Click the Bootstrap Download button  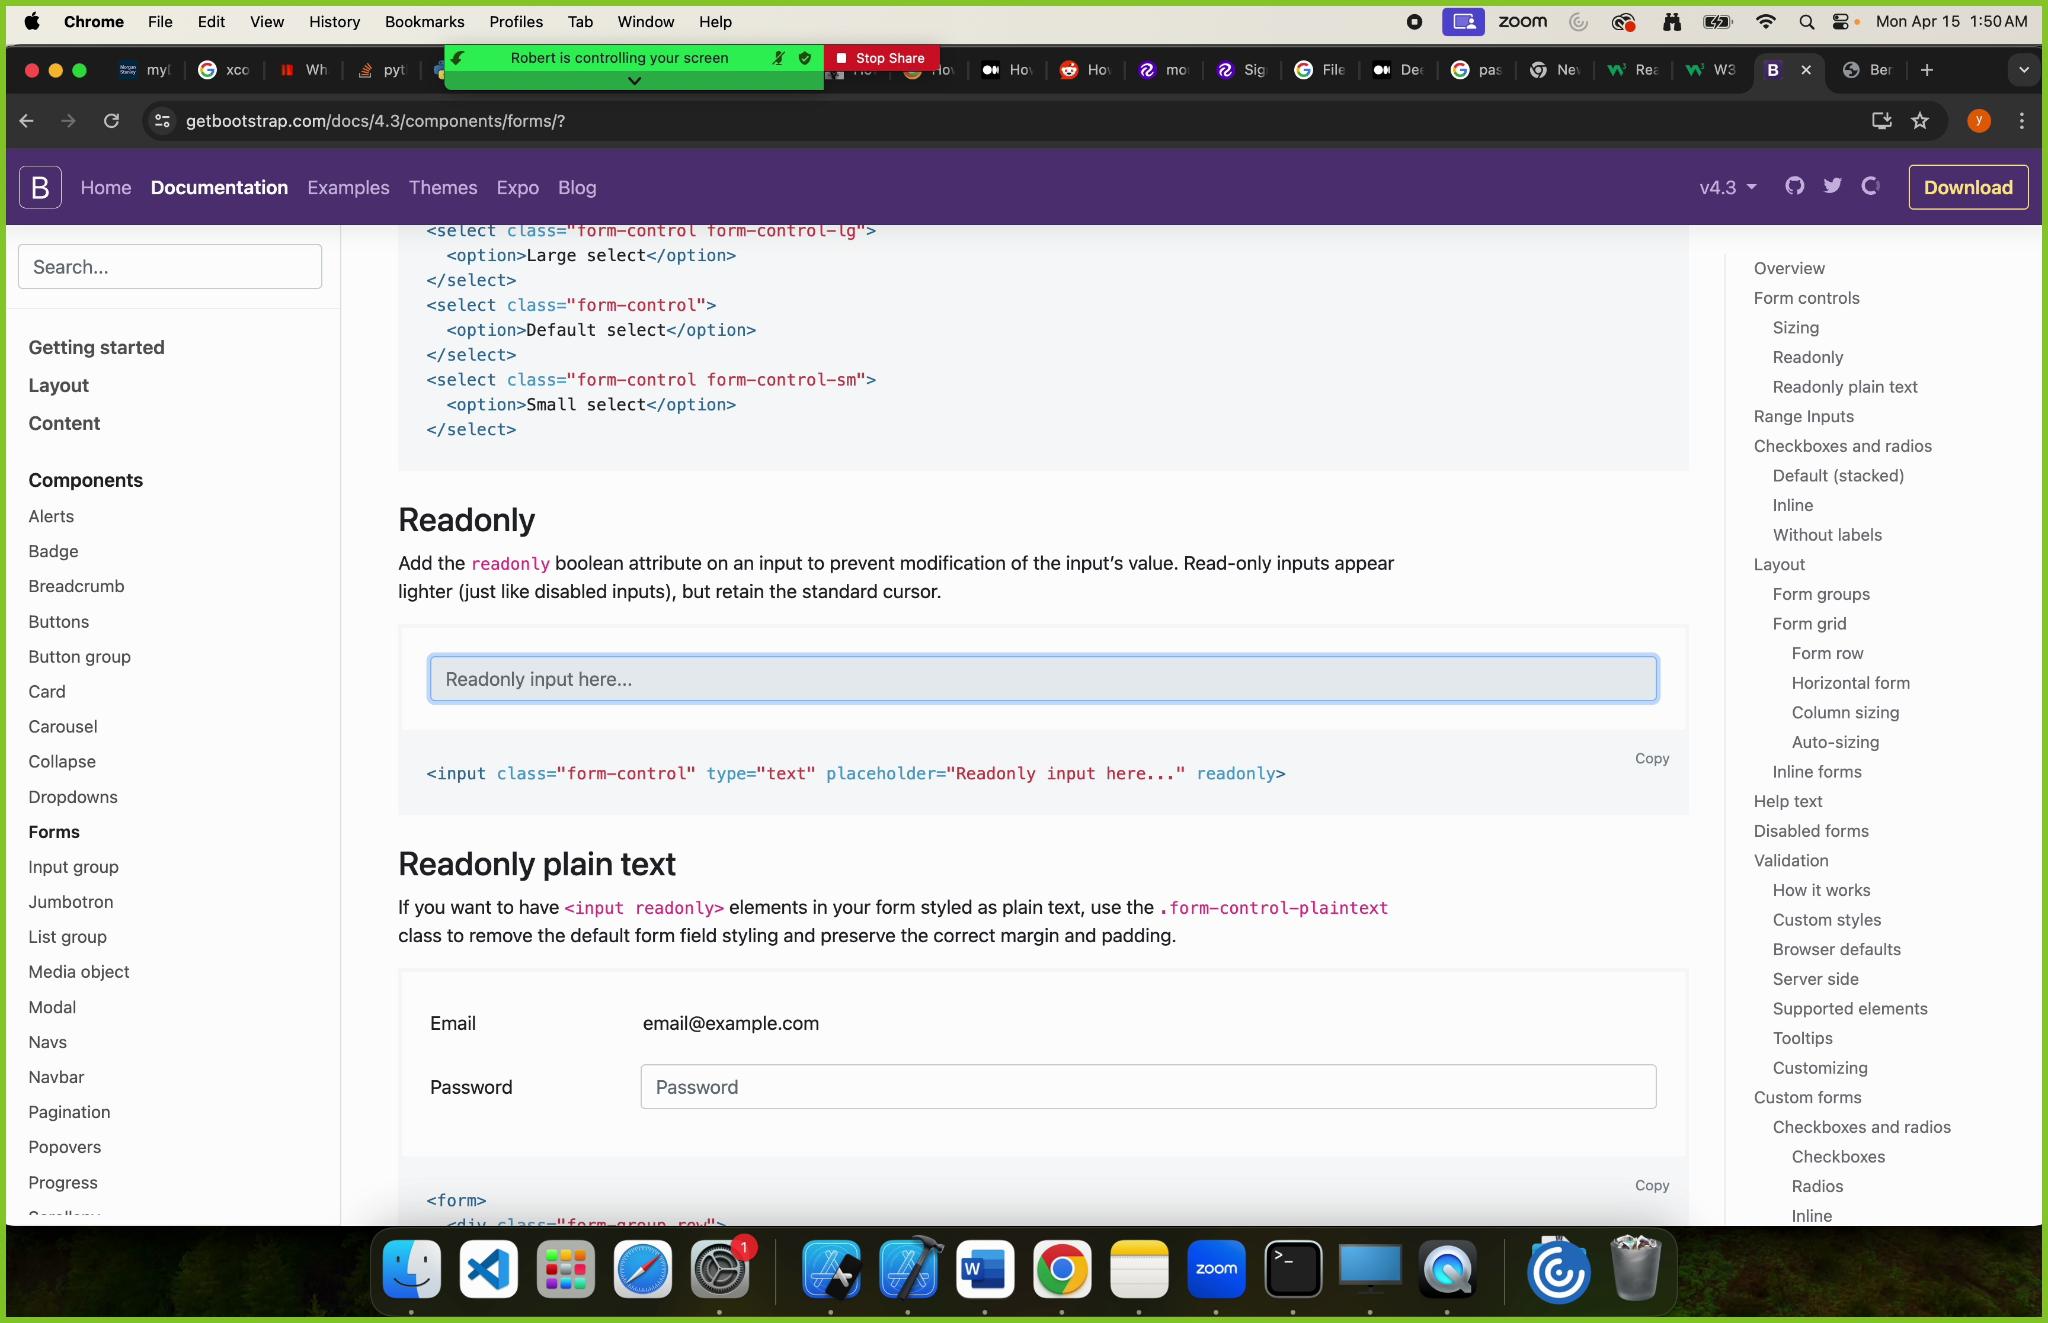pos(1969,187)
